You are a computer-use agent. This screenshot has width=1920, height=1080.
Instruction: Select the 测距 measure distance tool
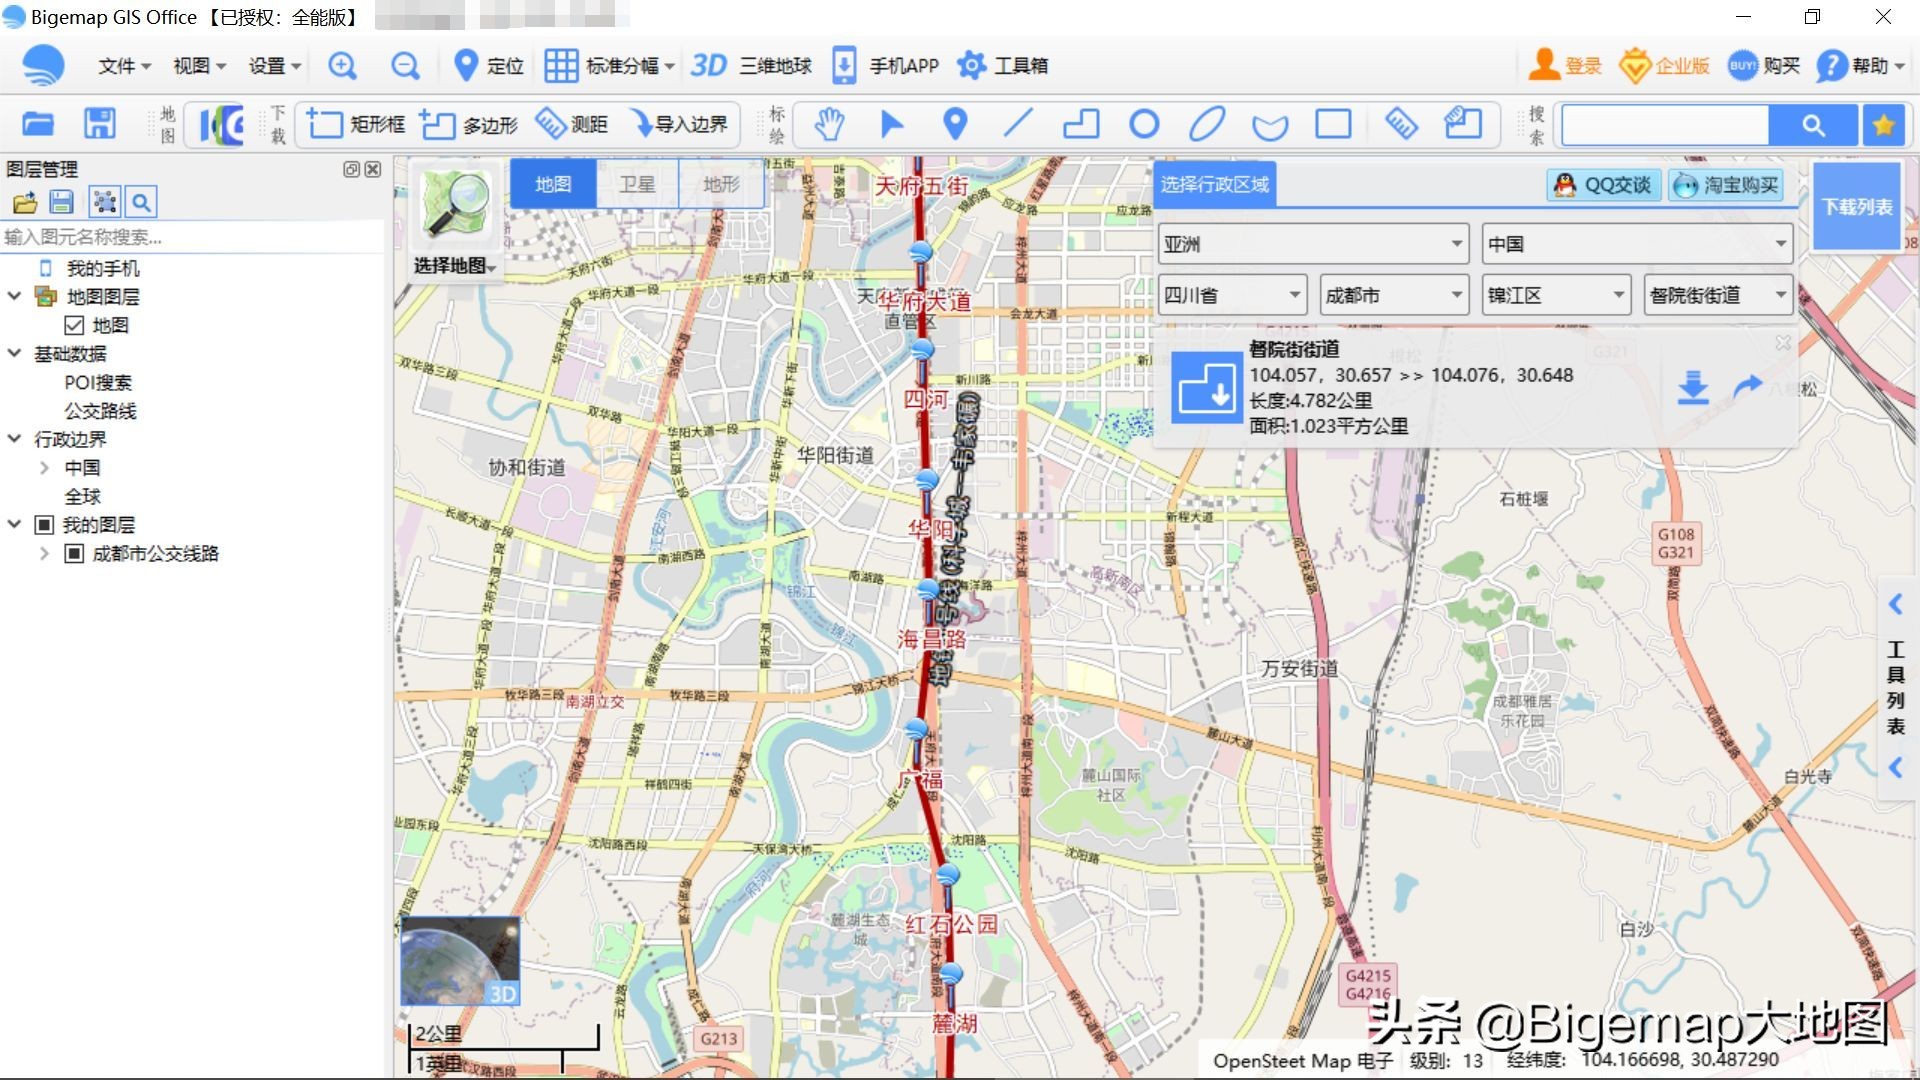tap(573, 124)
